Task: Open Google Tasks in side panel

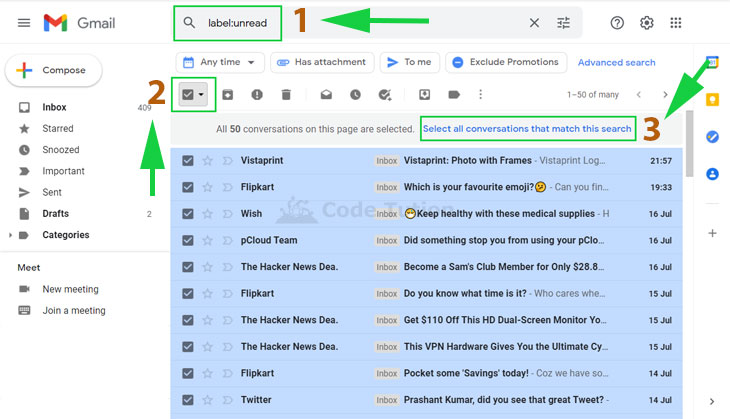Action: coord(712,137)
